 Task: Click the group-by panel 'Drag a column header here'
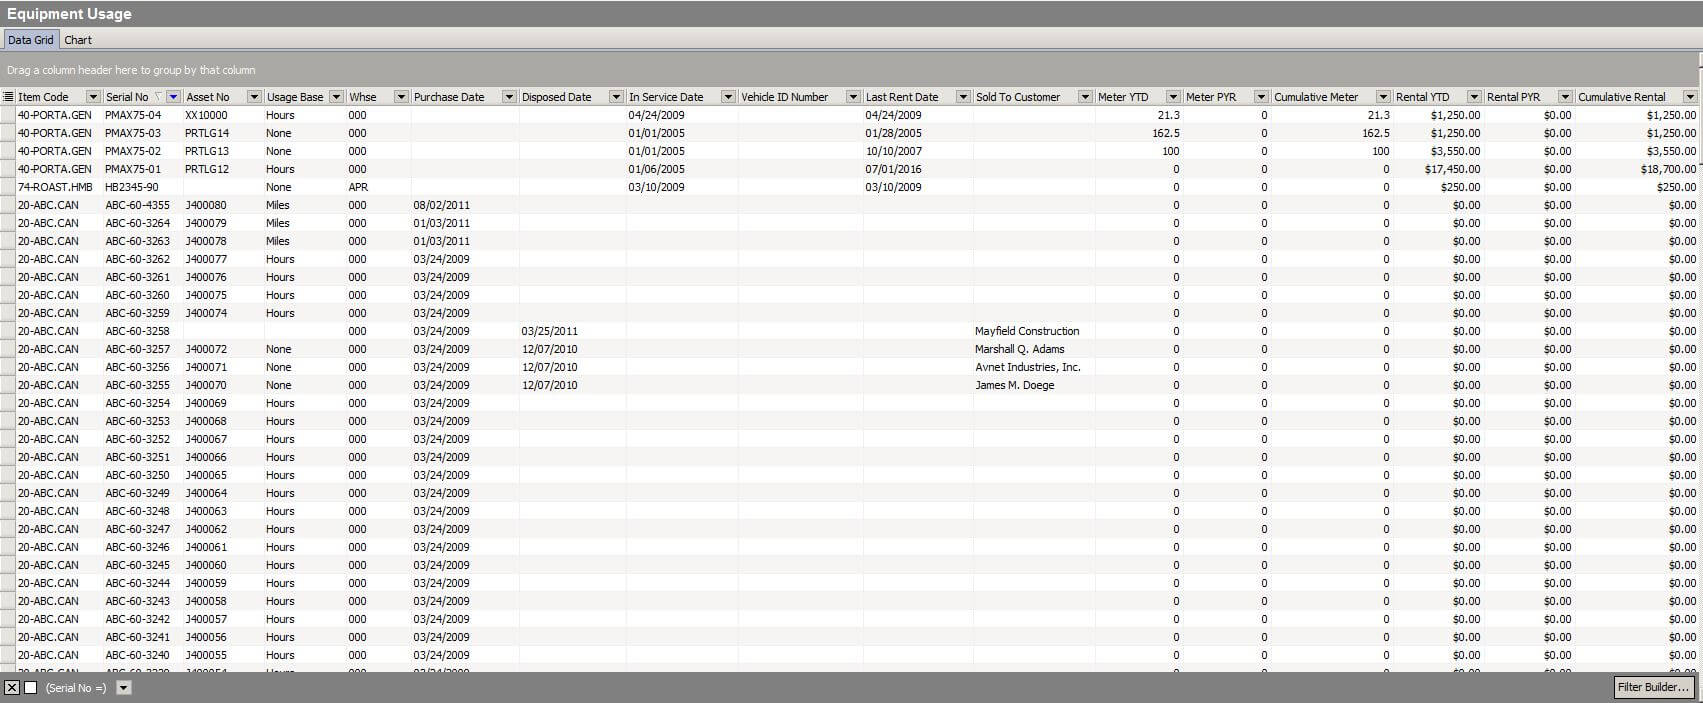coord(131,70)
